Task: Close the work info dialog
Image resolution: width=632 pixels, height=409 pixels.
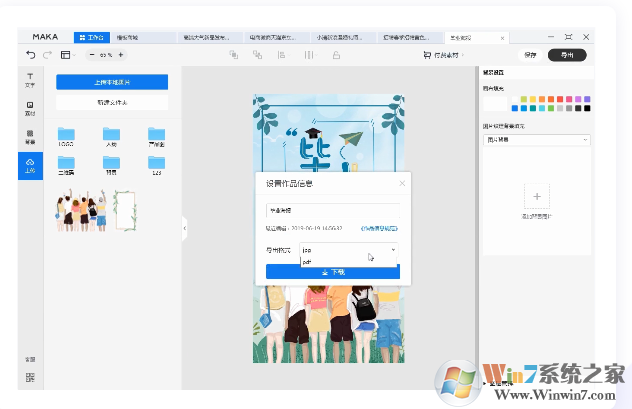Action: click(402, 183)
